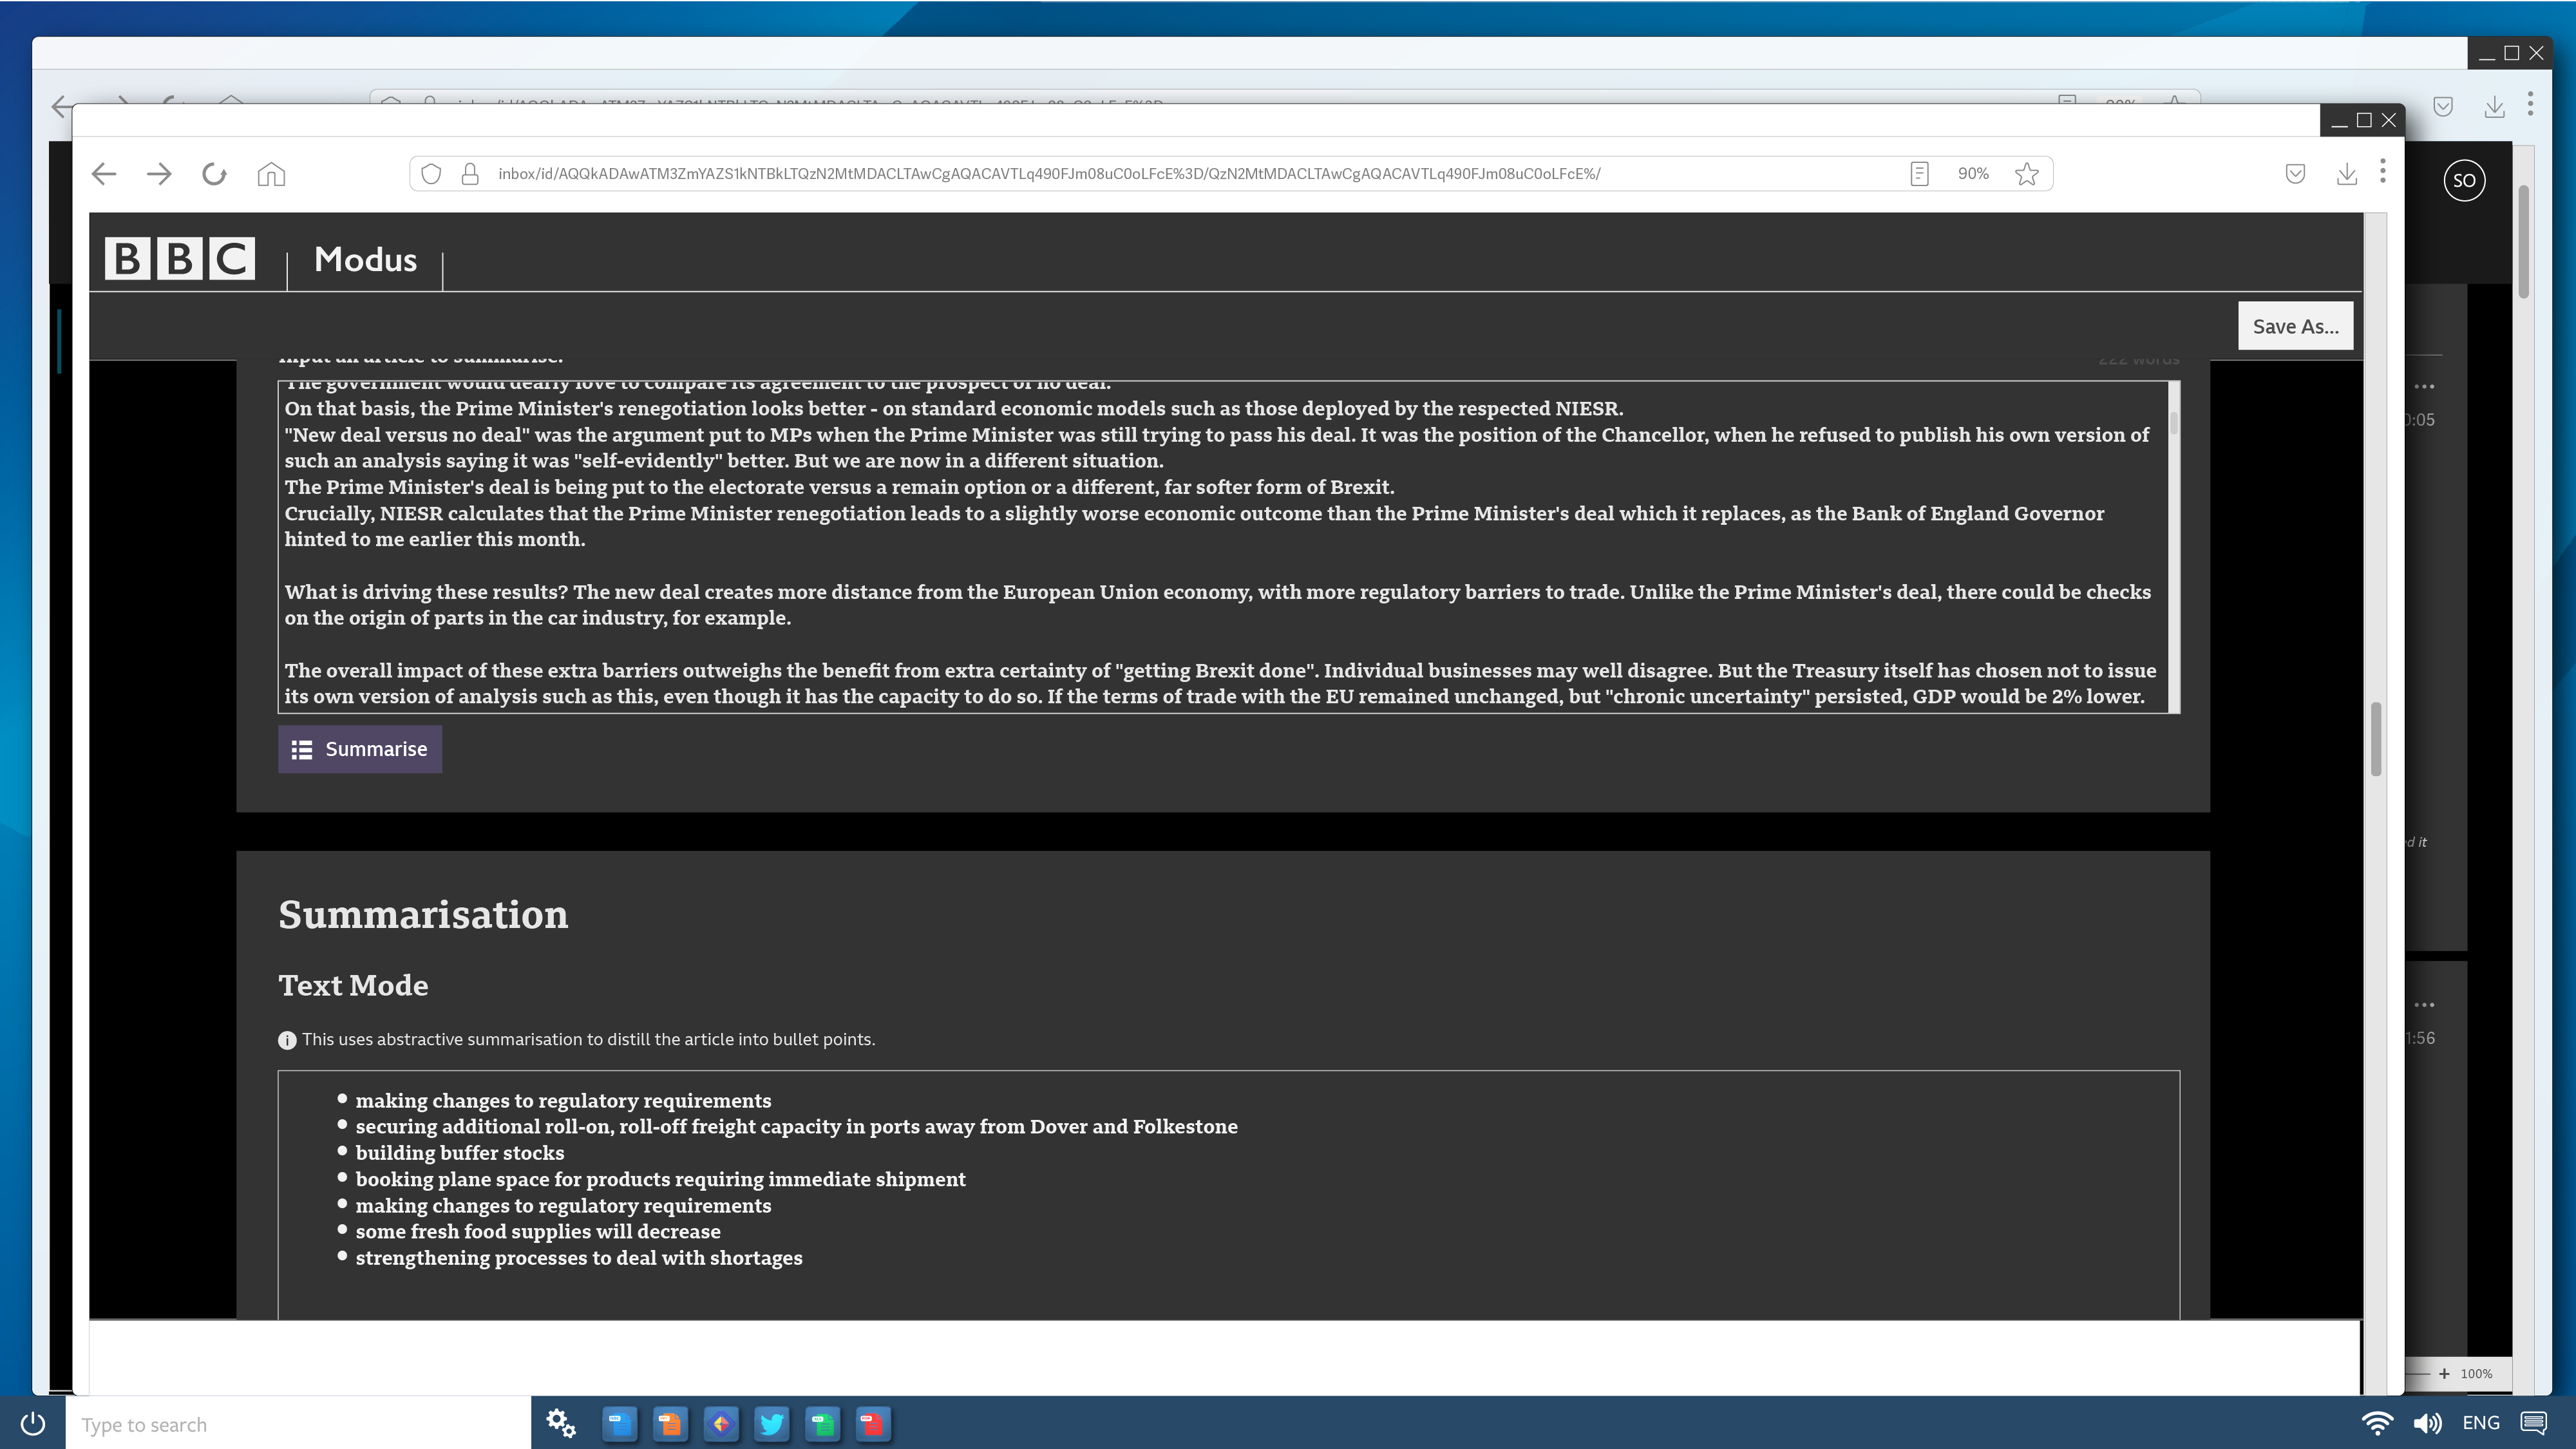Click bullet 'some fresh food supplies will decrease'
The image size is (2576, 1449).
click(538, 1231)
